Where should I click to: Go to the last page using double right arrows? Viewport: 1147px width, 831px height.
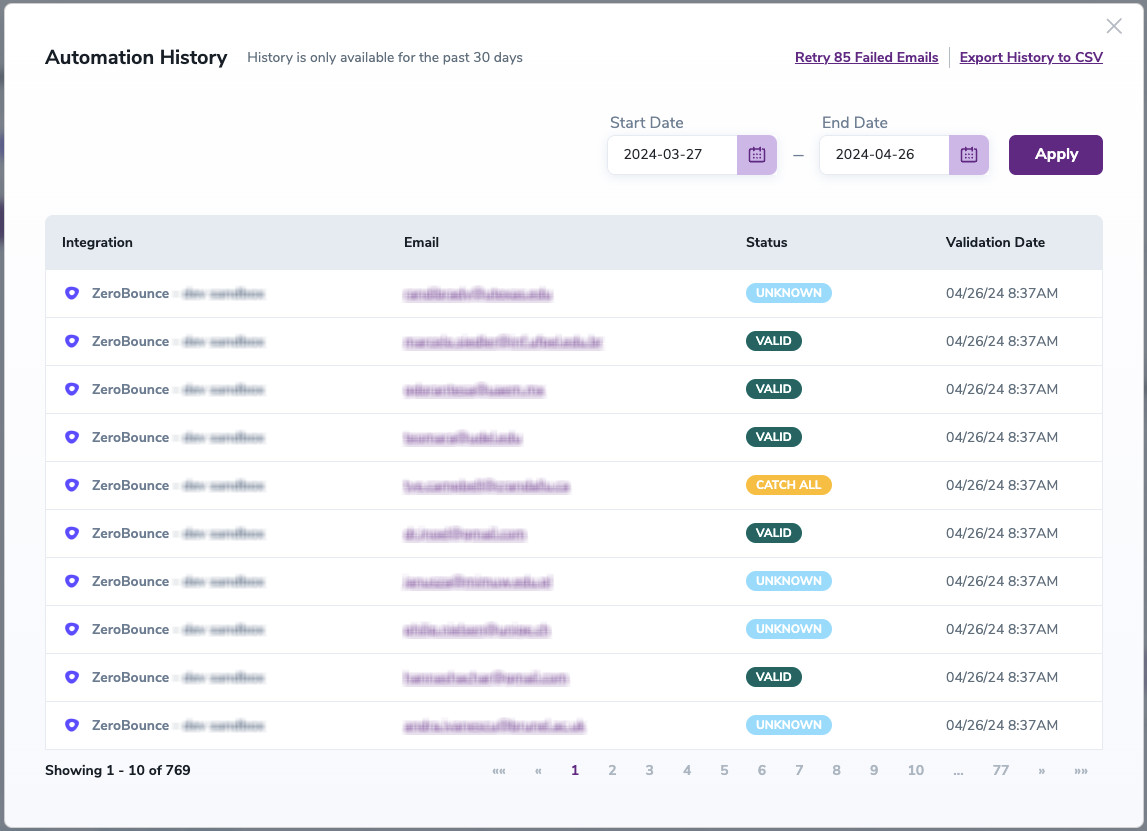pos(1080,771)
